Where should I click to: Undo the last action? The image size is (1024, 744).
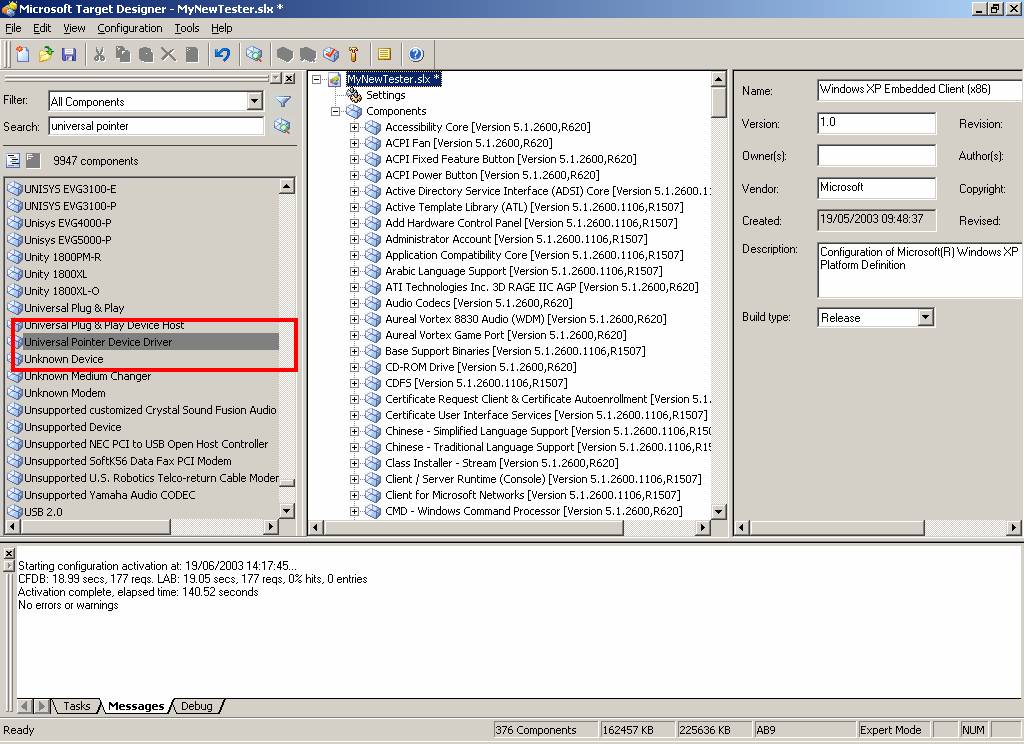[x=221, y=54]
